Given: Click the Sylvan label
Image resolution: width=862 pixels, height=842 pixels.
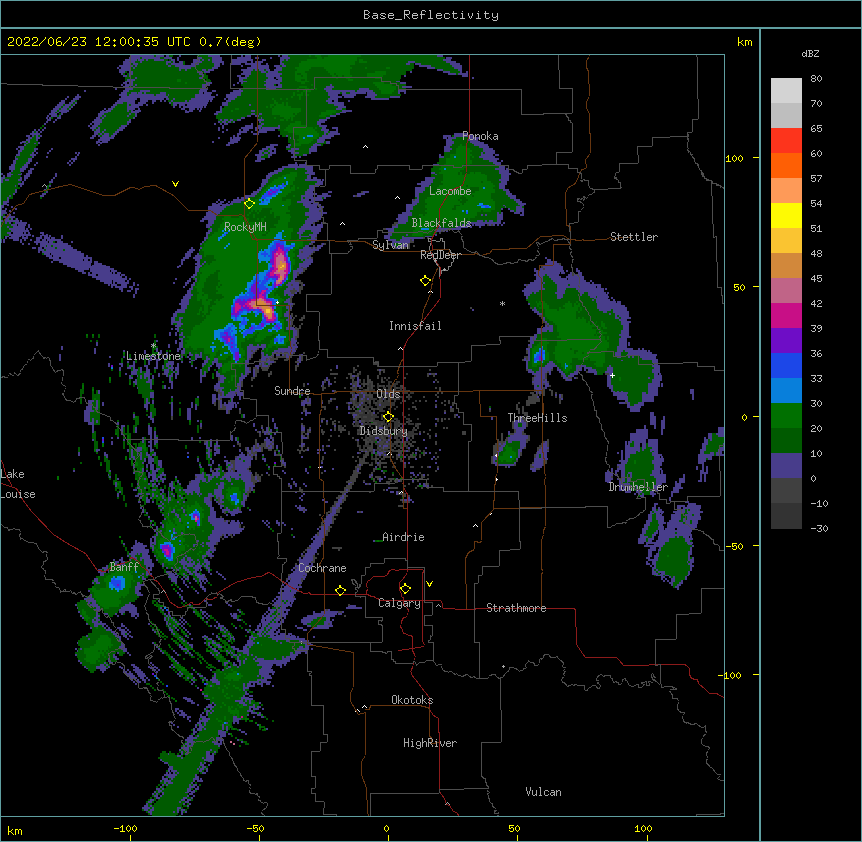Looking at the screenshot, I should (390, 245).
